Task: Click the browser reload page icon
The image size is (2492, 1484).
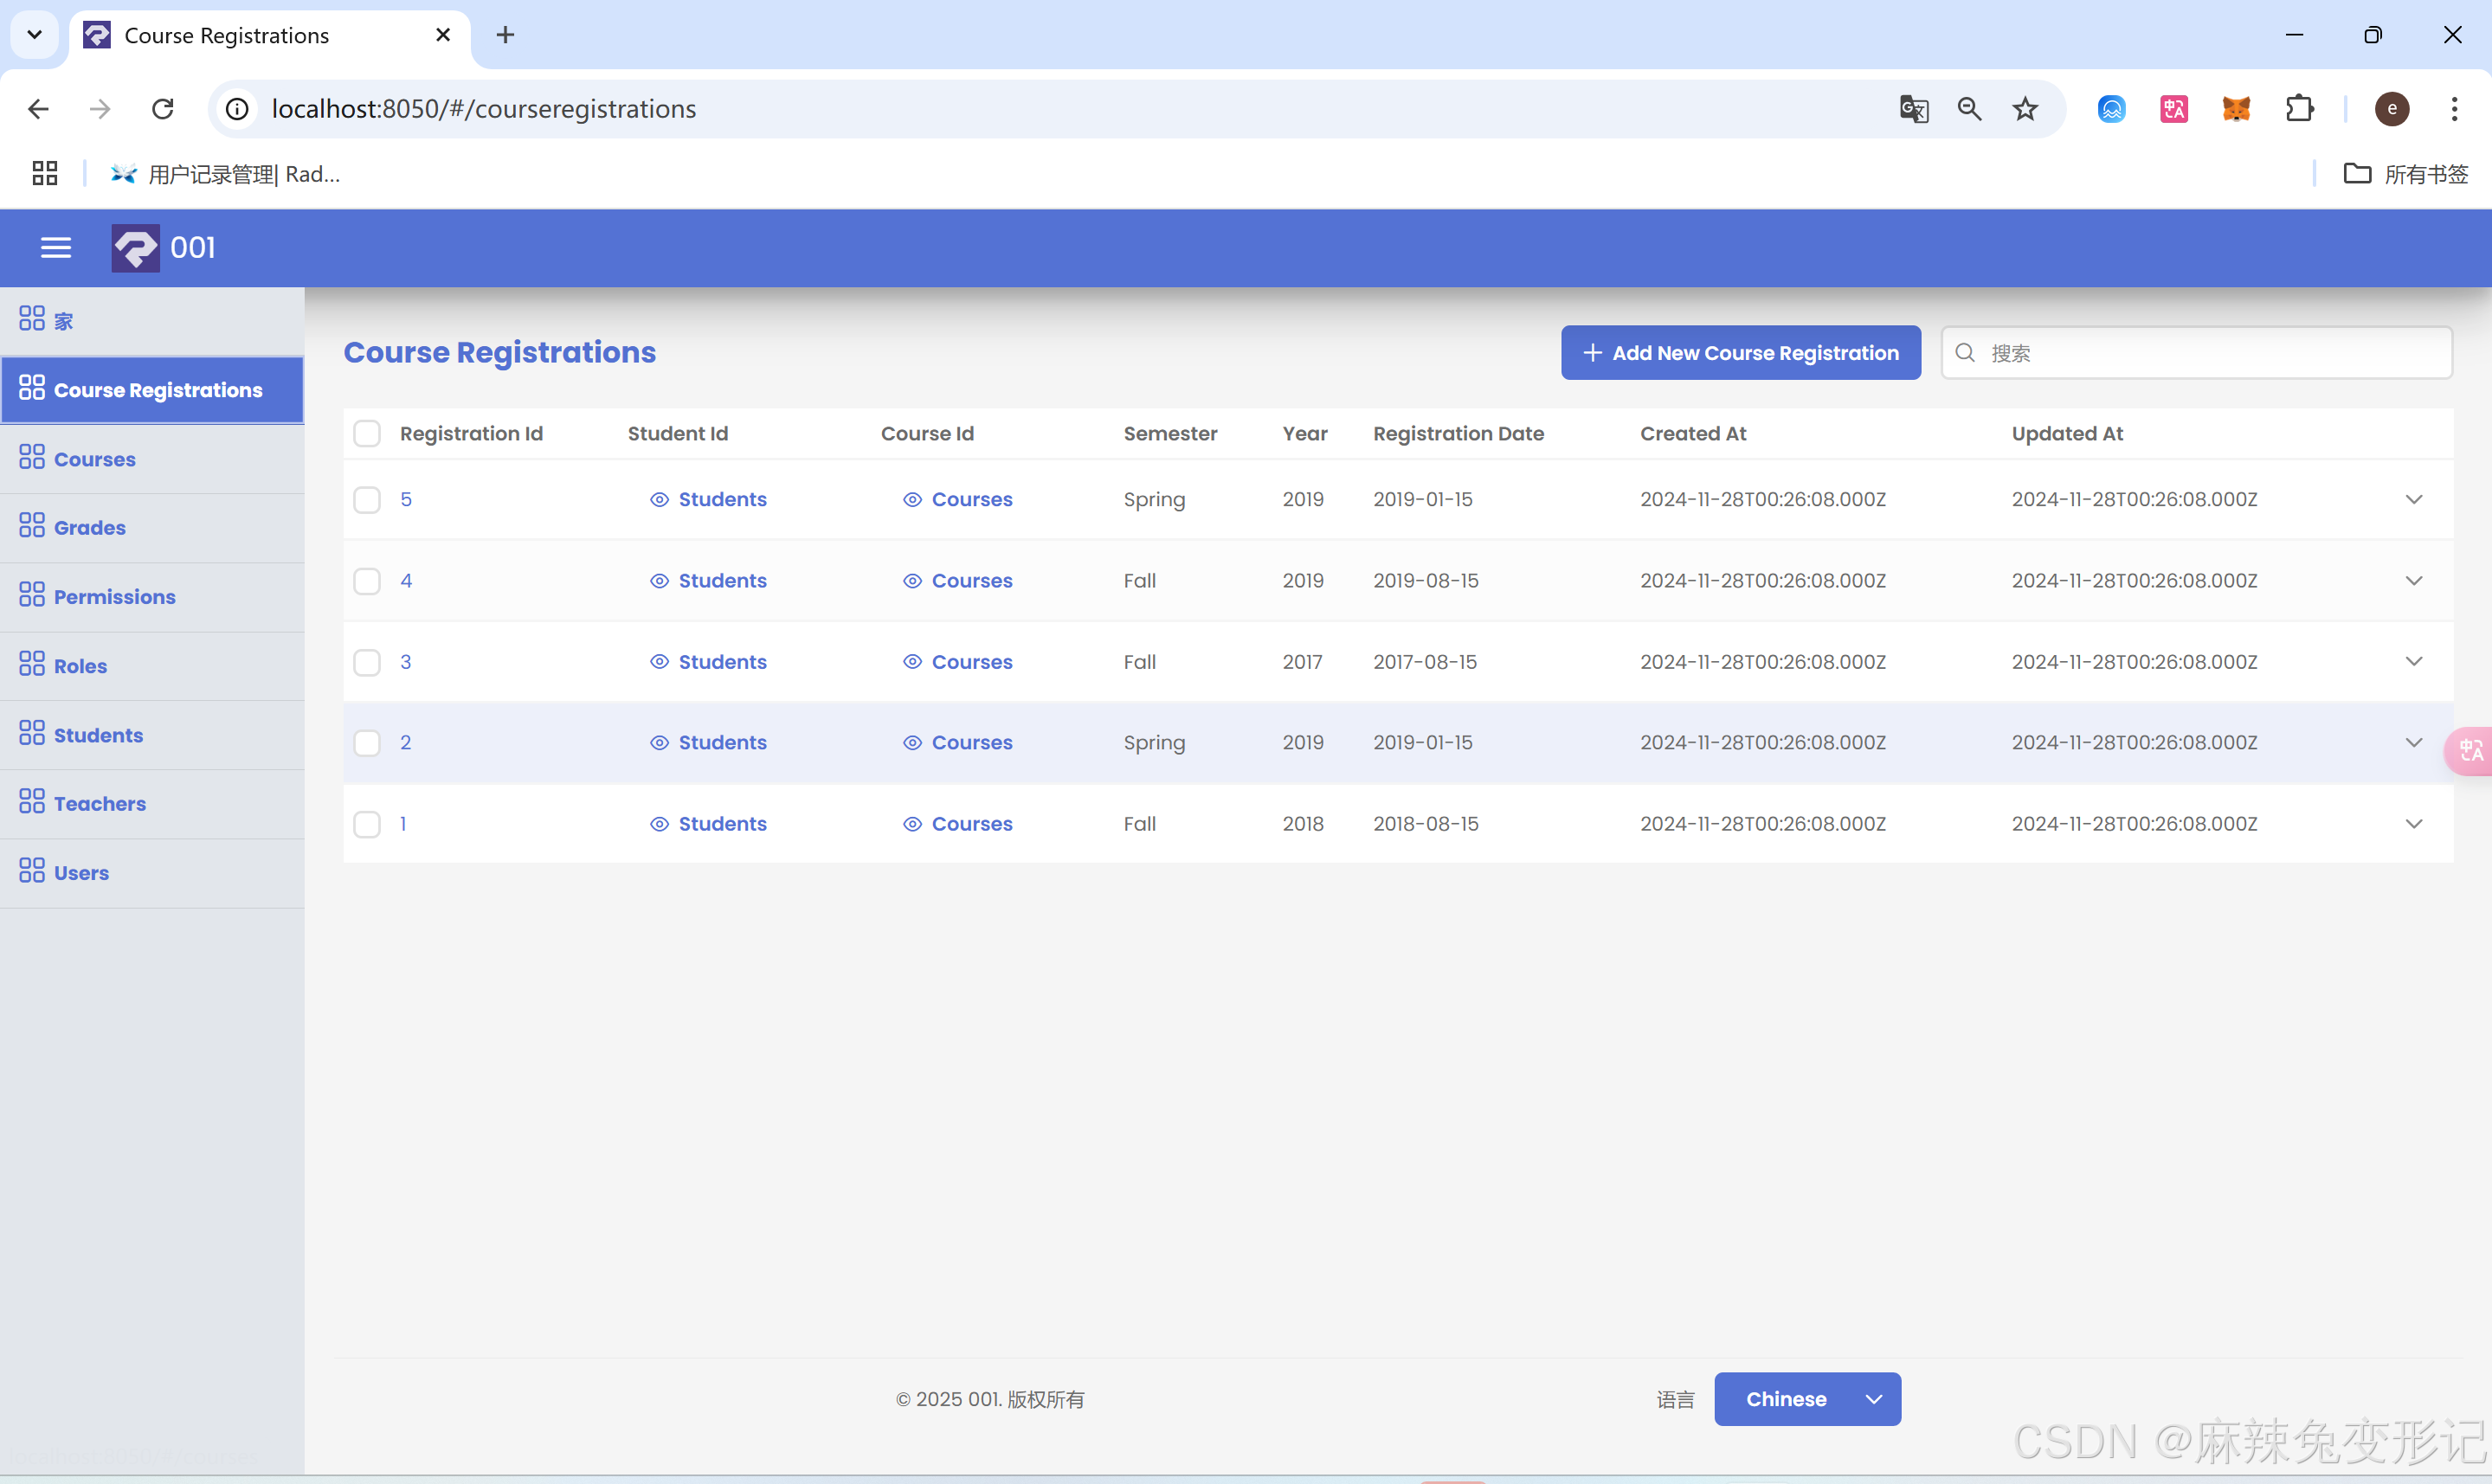Action: pyautogui.click(x=163, y=108)
